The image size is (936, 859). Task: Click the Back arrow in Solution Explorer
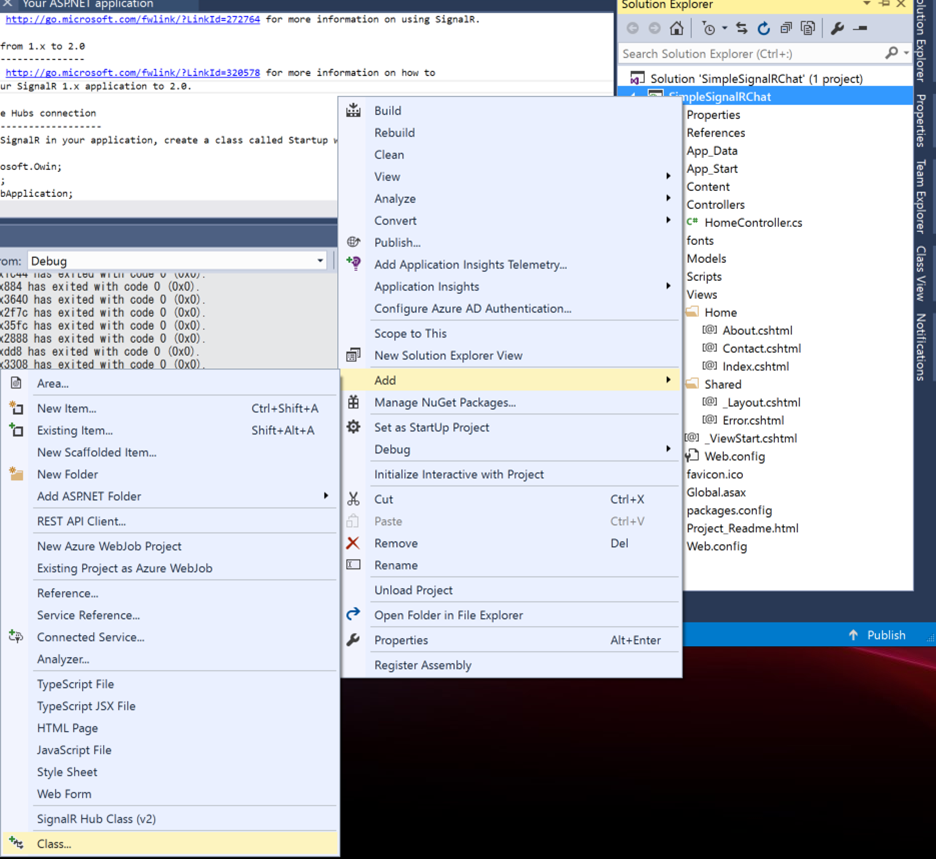tap(633, 28)
